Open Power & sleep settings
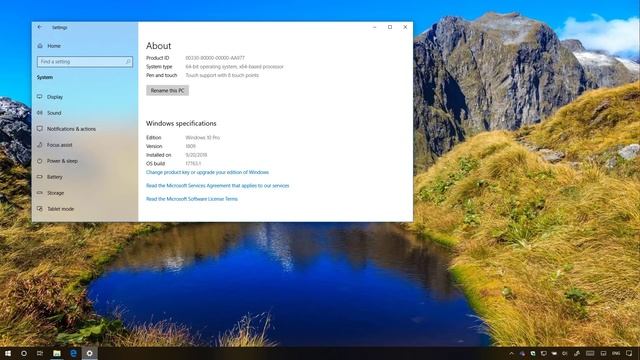Viewport: 640px width, 360px height. 58,161
